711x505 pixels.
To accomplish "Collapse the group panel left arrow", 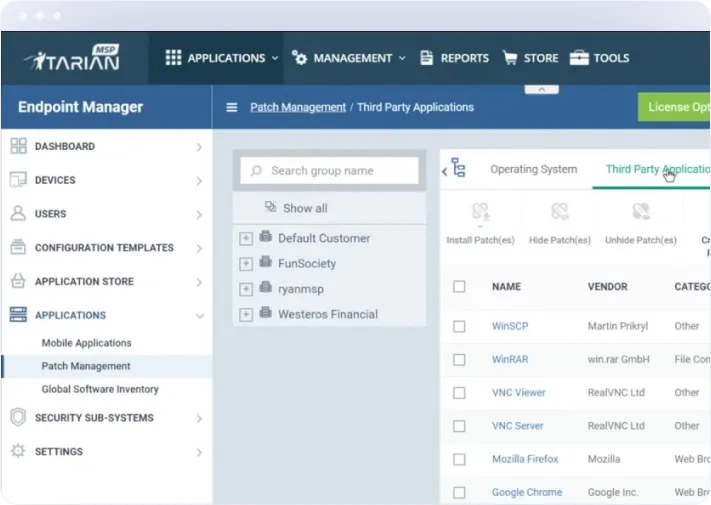I will pyautogui.click(x=444, y=171).
